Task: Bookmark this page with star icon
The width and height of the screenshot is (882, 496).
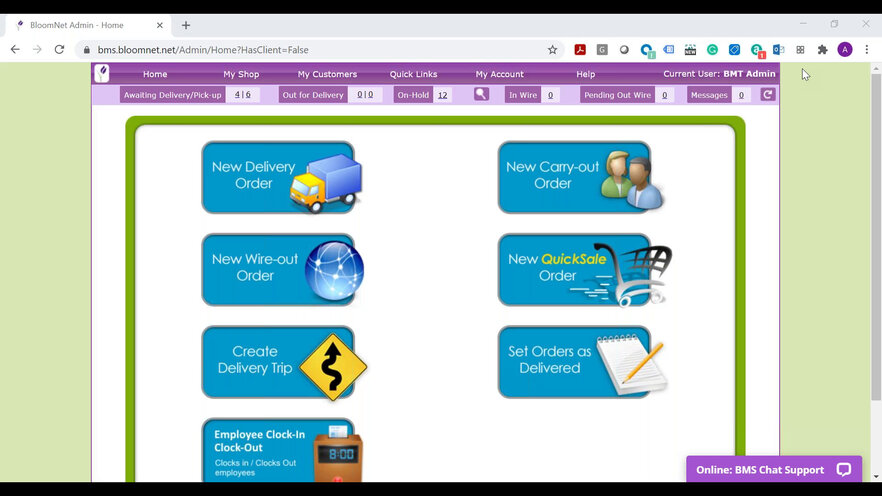Action: click(552, 49)
